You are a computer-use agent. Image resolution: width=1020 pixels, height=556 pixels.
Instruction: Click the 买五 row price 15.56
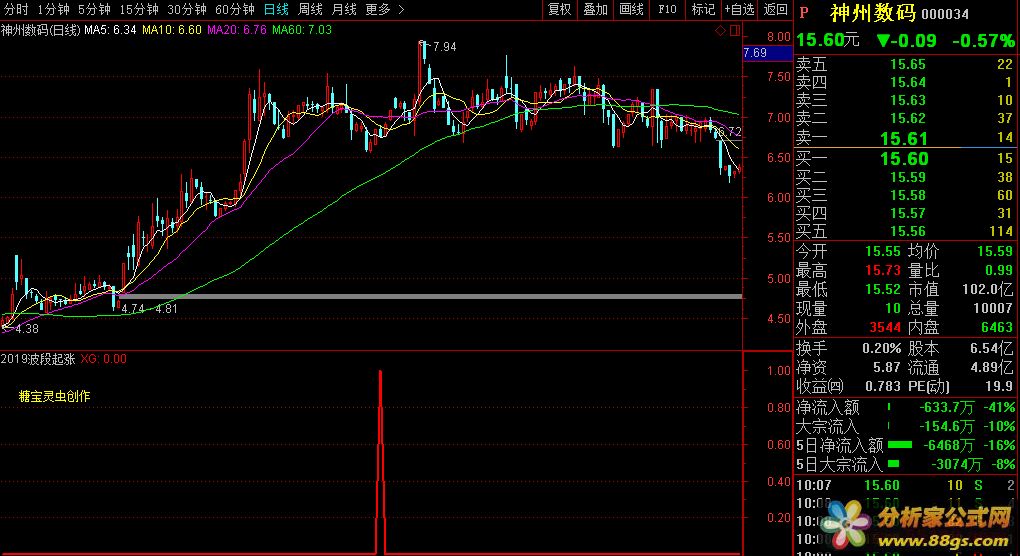pyautogui.click(x=907, y=232)
